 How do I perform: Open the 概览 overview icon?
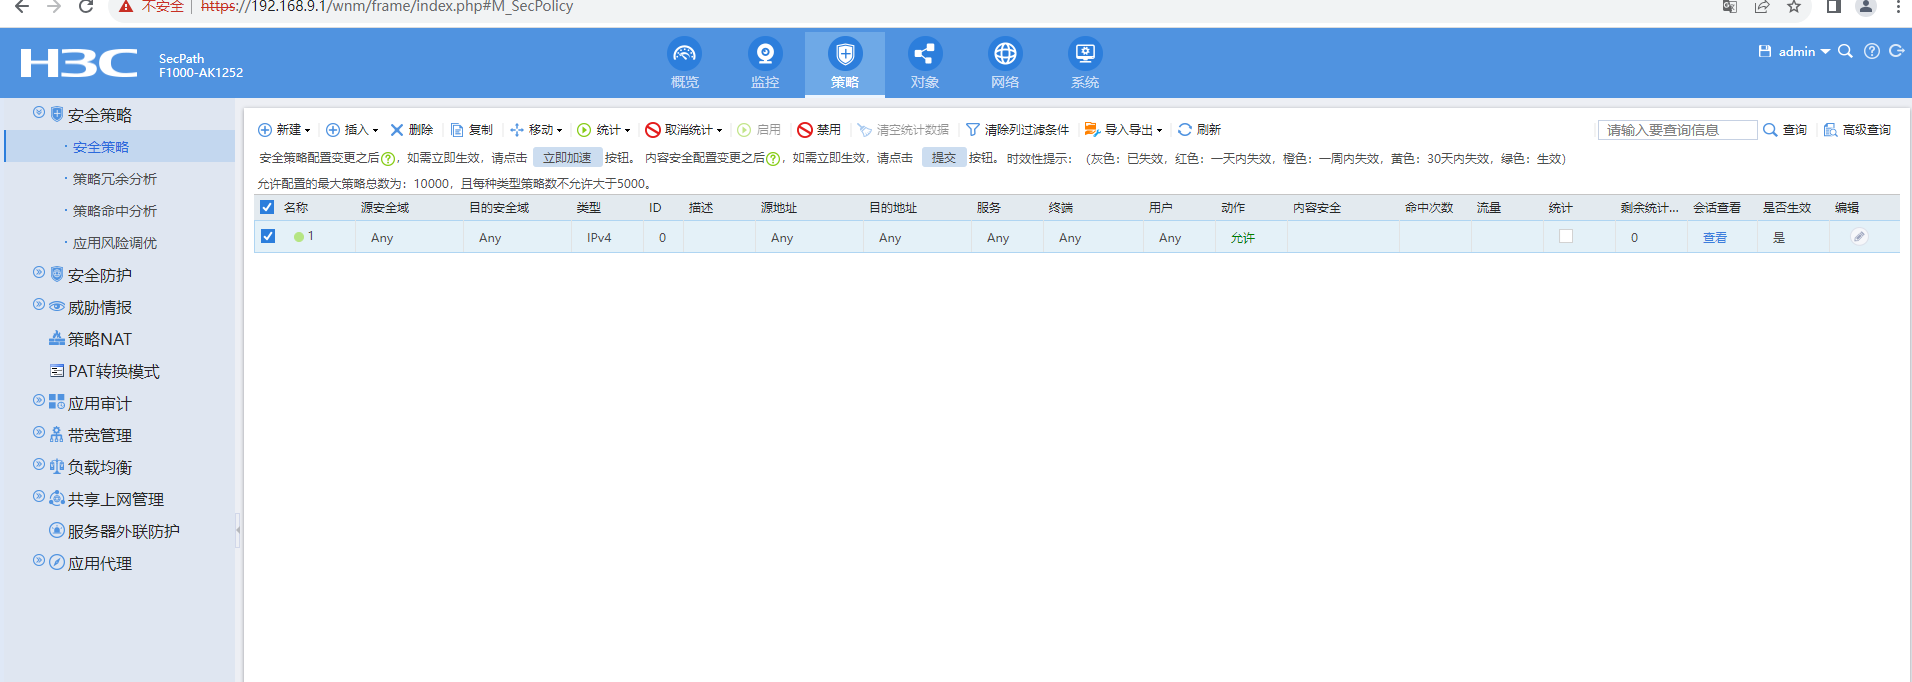[x=684, y=55]
